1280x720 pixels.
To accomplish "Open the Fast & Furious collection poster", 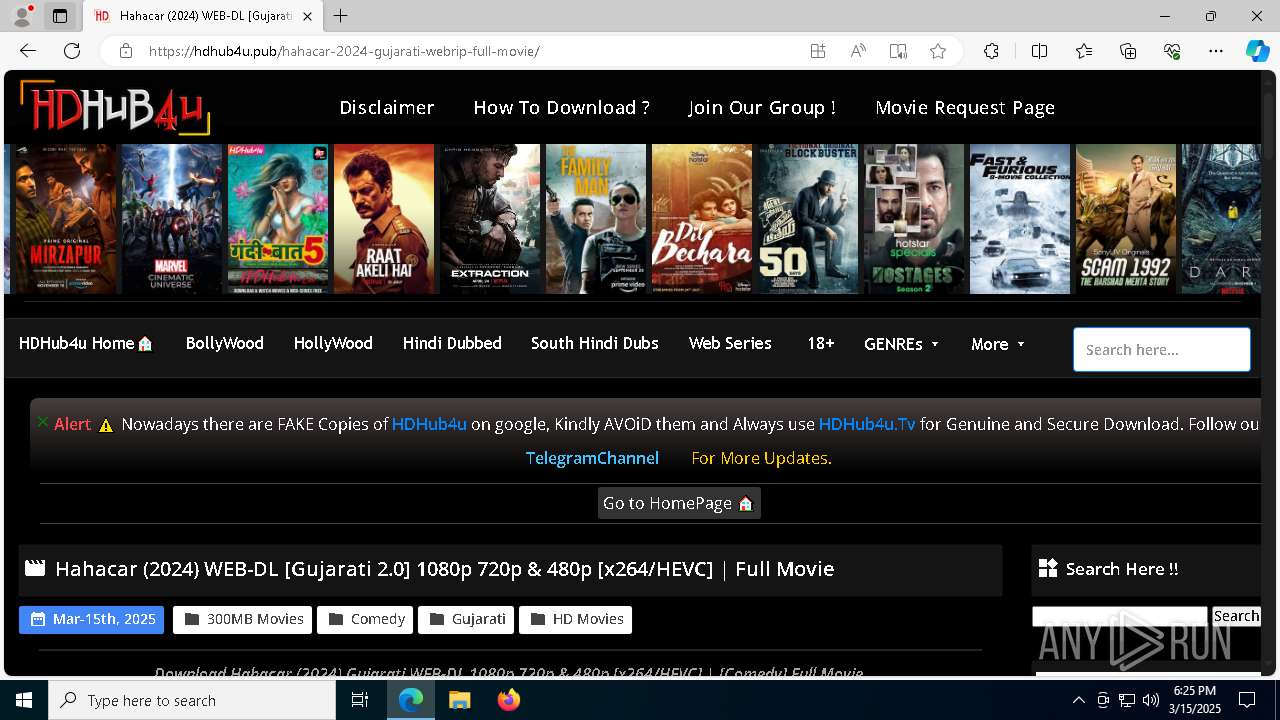I will (x=1020, y=219).
